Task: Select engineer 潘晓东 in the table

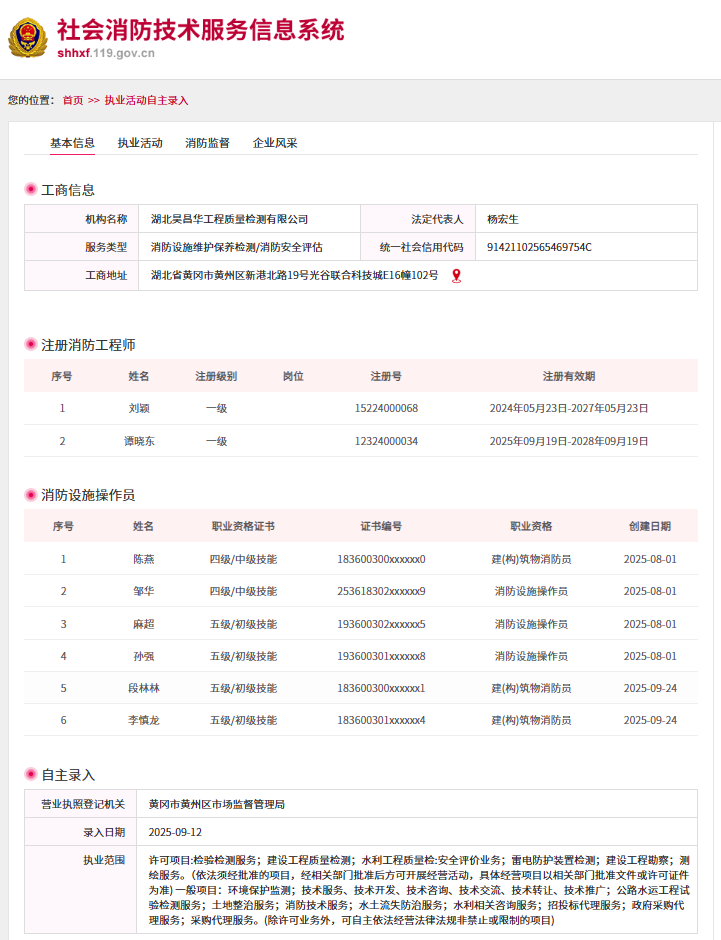Action: [139, 441]
